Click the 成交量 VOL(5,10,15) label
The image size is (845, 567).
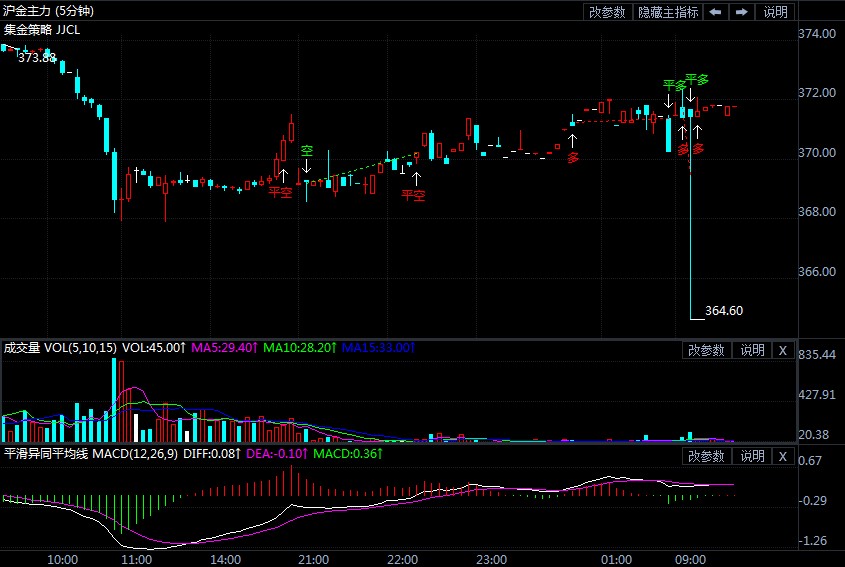click(60, 348)
